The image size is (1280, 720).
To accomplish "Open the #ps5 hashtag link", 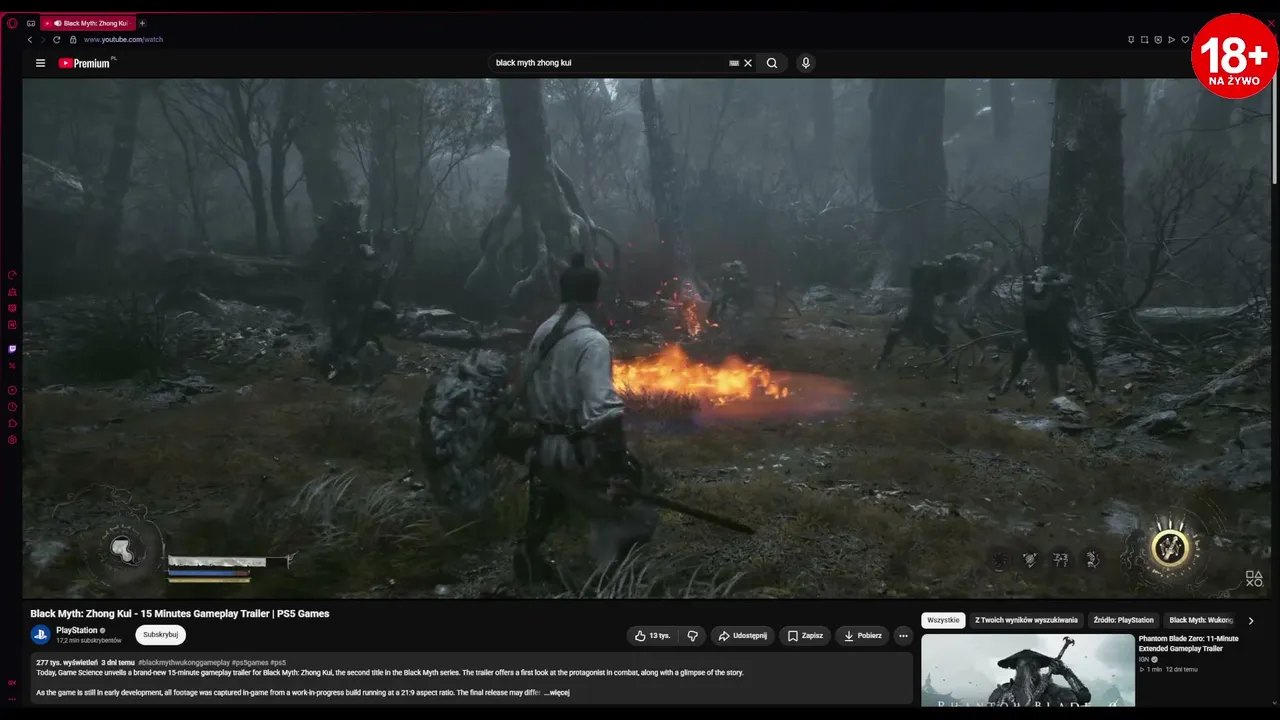I will [278, 663].
